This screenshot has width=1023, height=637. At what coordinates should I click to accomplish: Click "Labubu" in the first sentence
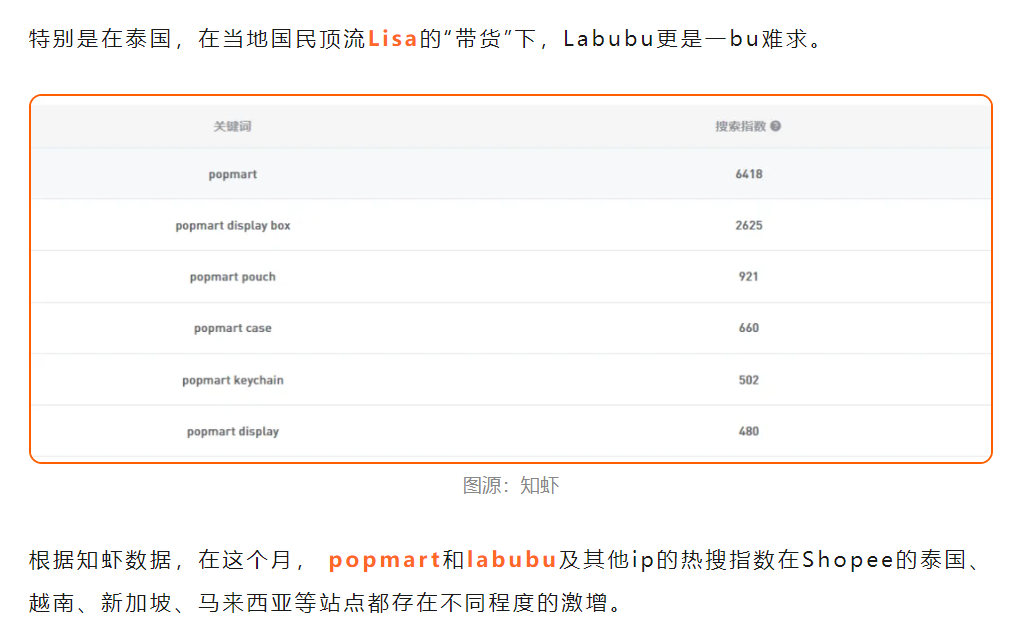pos(608,39)
